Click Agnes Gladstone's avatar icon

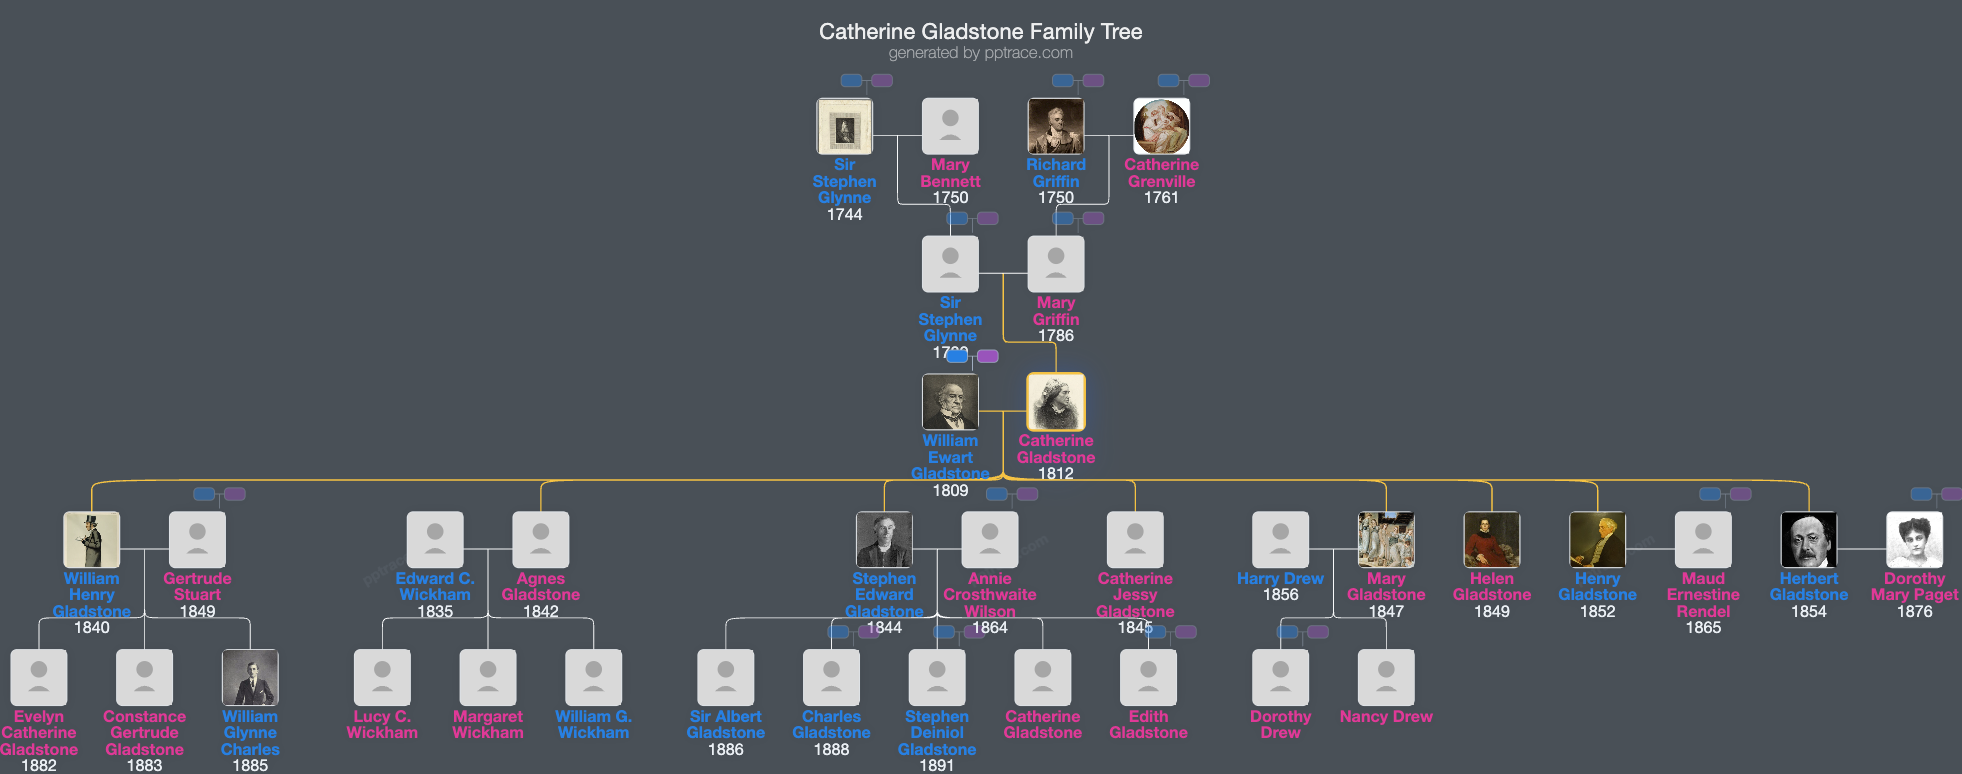541,540
